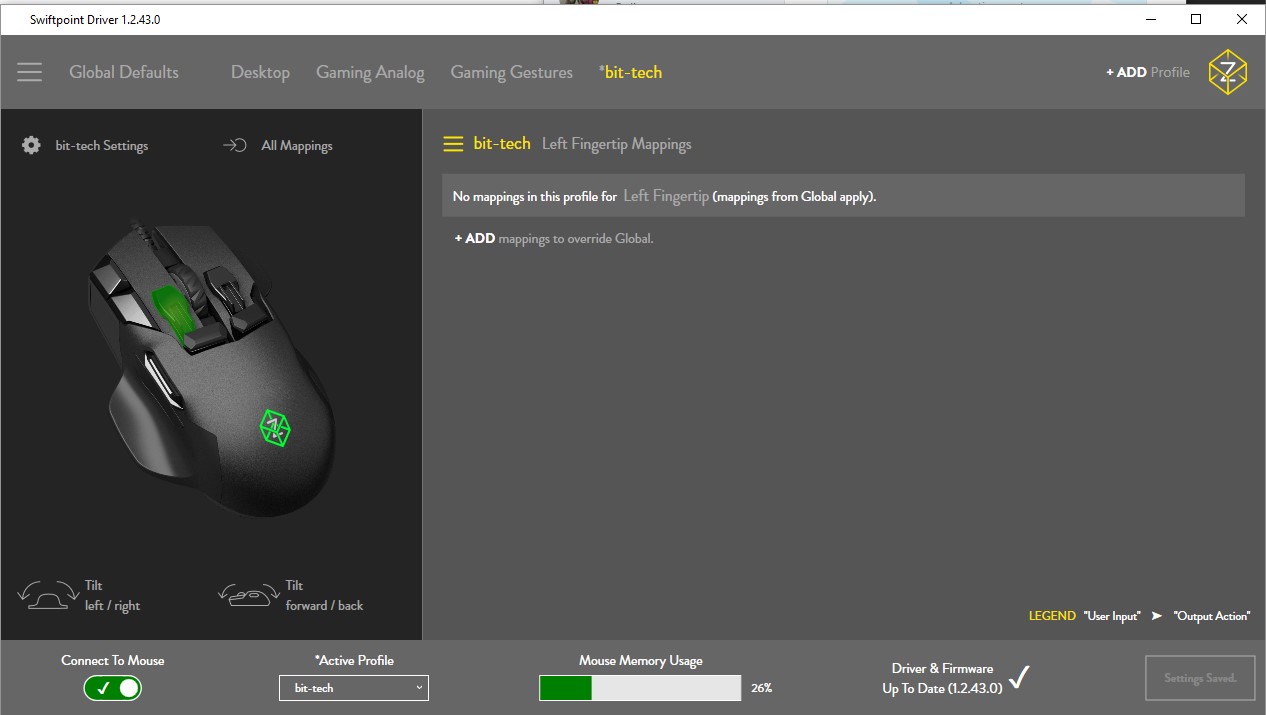Viewport: 1266px width, 715px height.
Task: Click the Left Fingertip link in the message
Action: [x=666, y=196]
